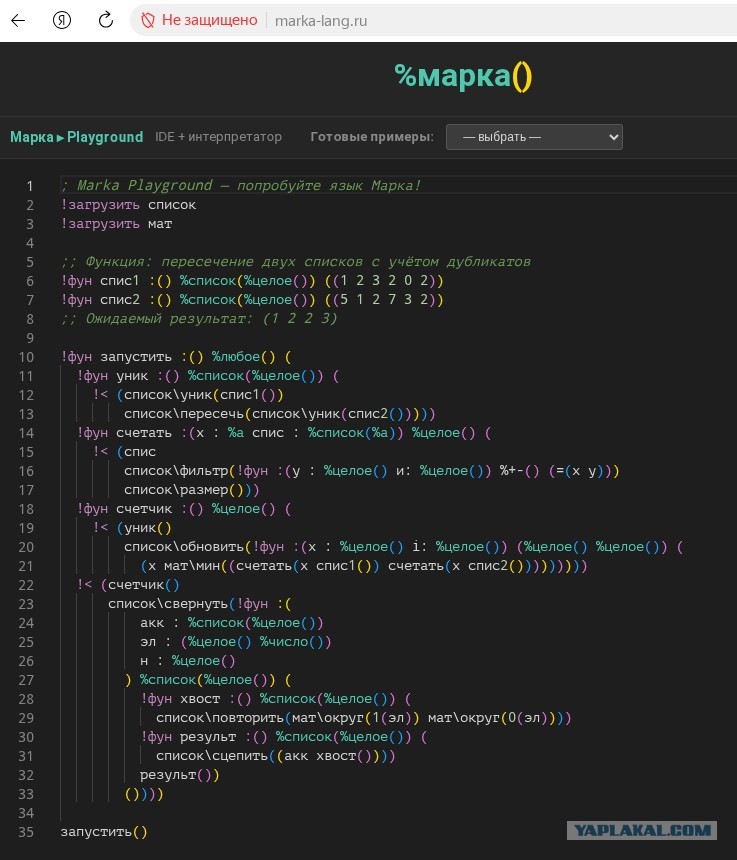Viewport: 737px width, 860px height.
Task: Reload the page with the refresh icon
Action: [x=105, y=20]
